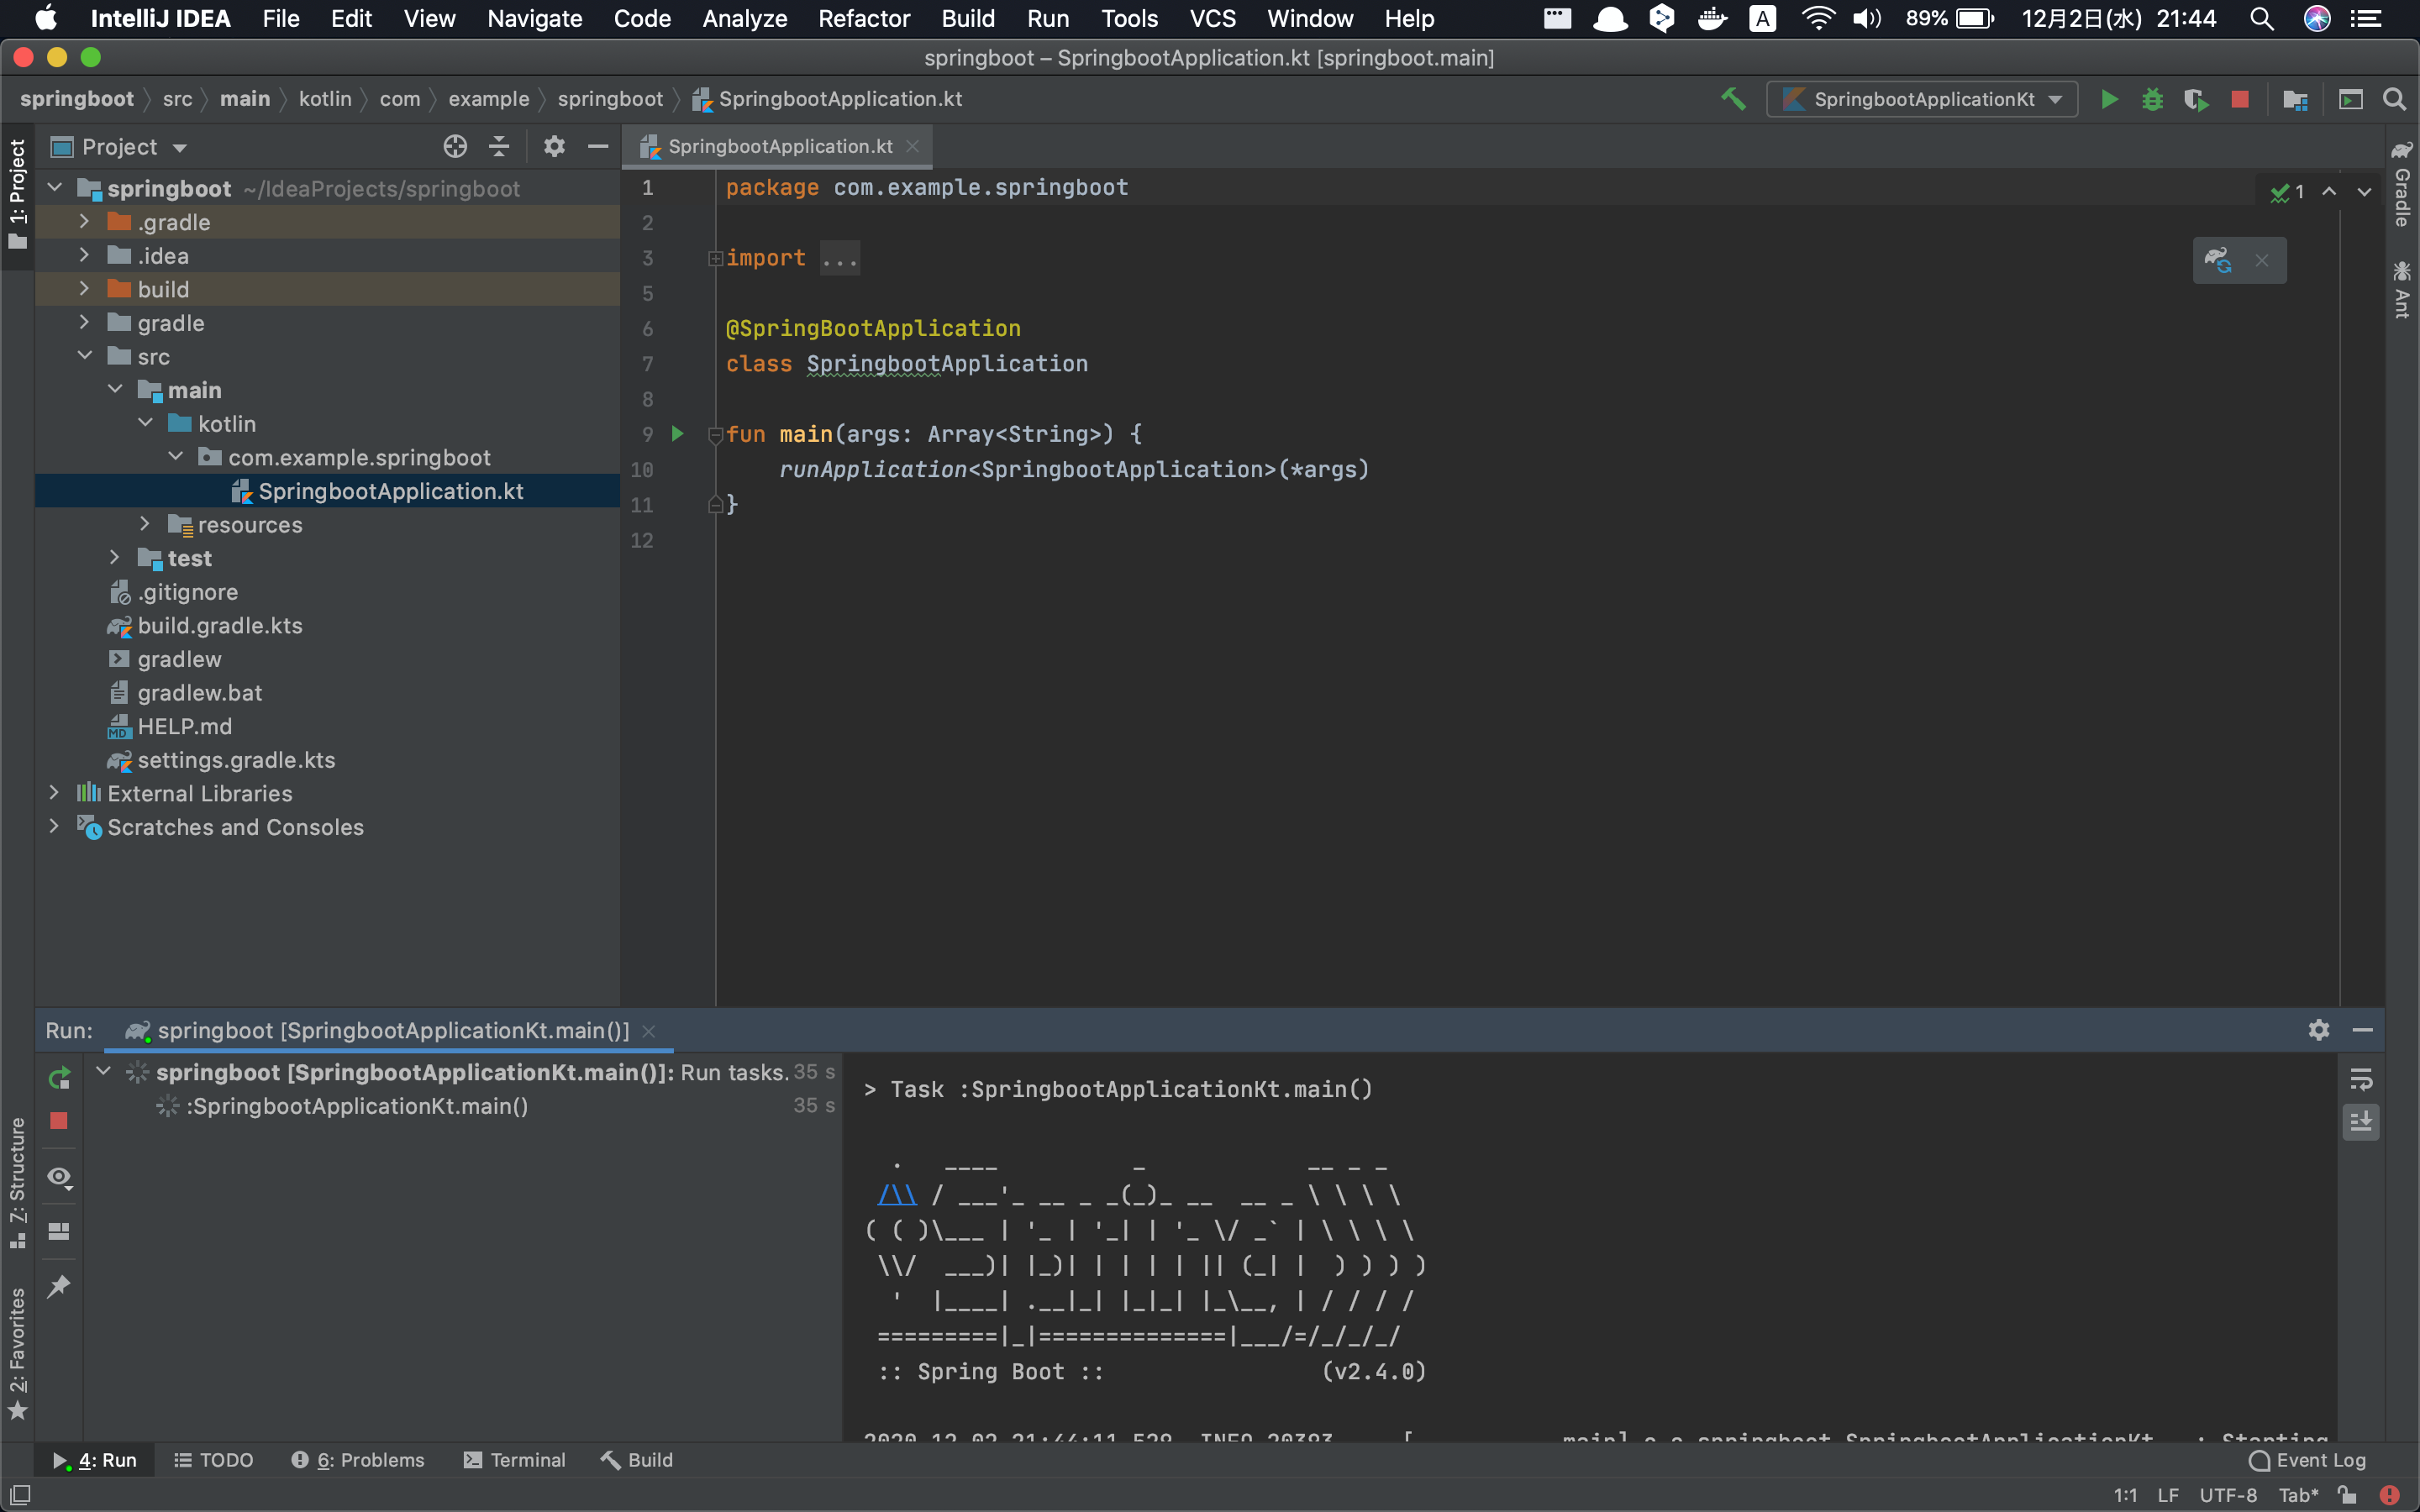This screenshot has width=2420, height=1512.
Task: Open the Refactor menu
Action: point(863,18)
